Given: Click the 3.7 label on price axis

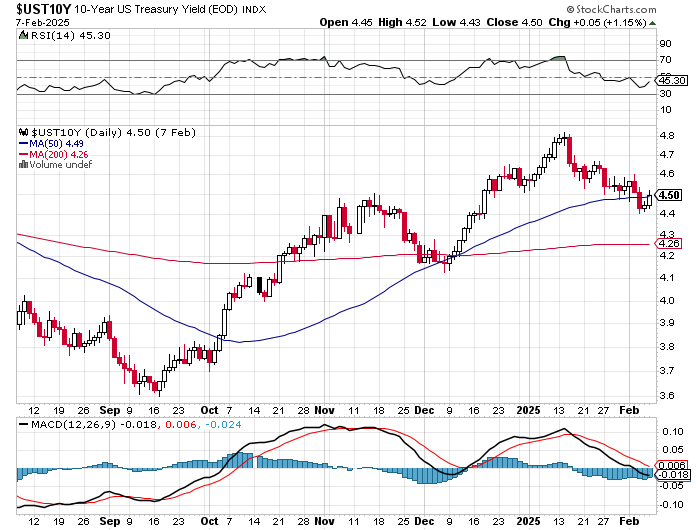Looking at the screenshot, I should point(667,371).
